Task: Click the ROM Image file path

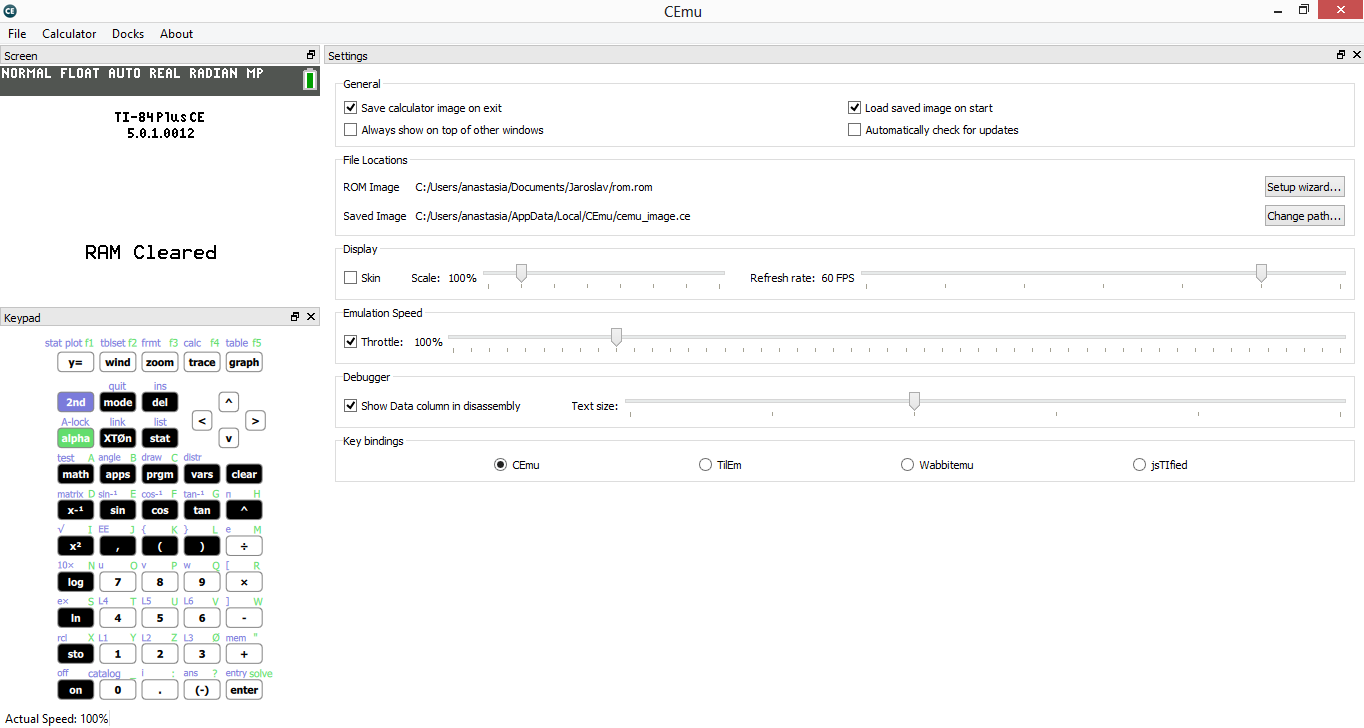Action: pos(534,187)
